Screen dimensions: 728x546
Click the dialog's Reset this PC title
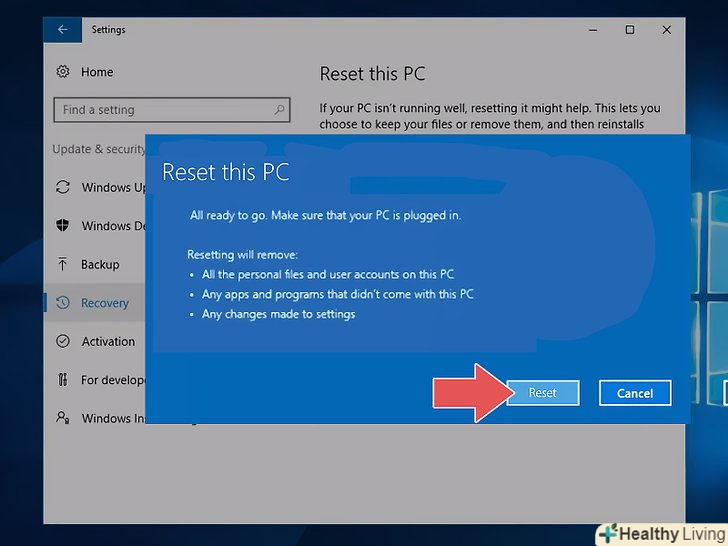point(226,172)
